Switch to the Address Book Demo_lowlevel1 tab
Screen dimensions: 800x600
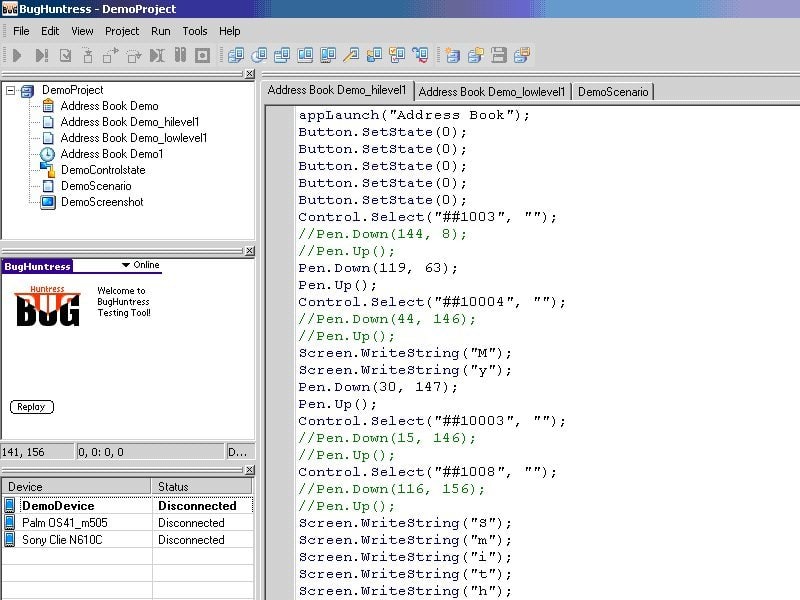pyautogui.click(x=492, y=92)
